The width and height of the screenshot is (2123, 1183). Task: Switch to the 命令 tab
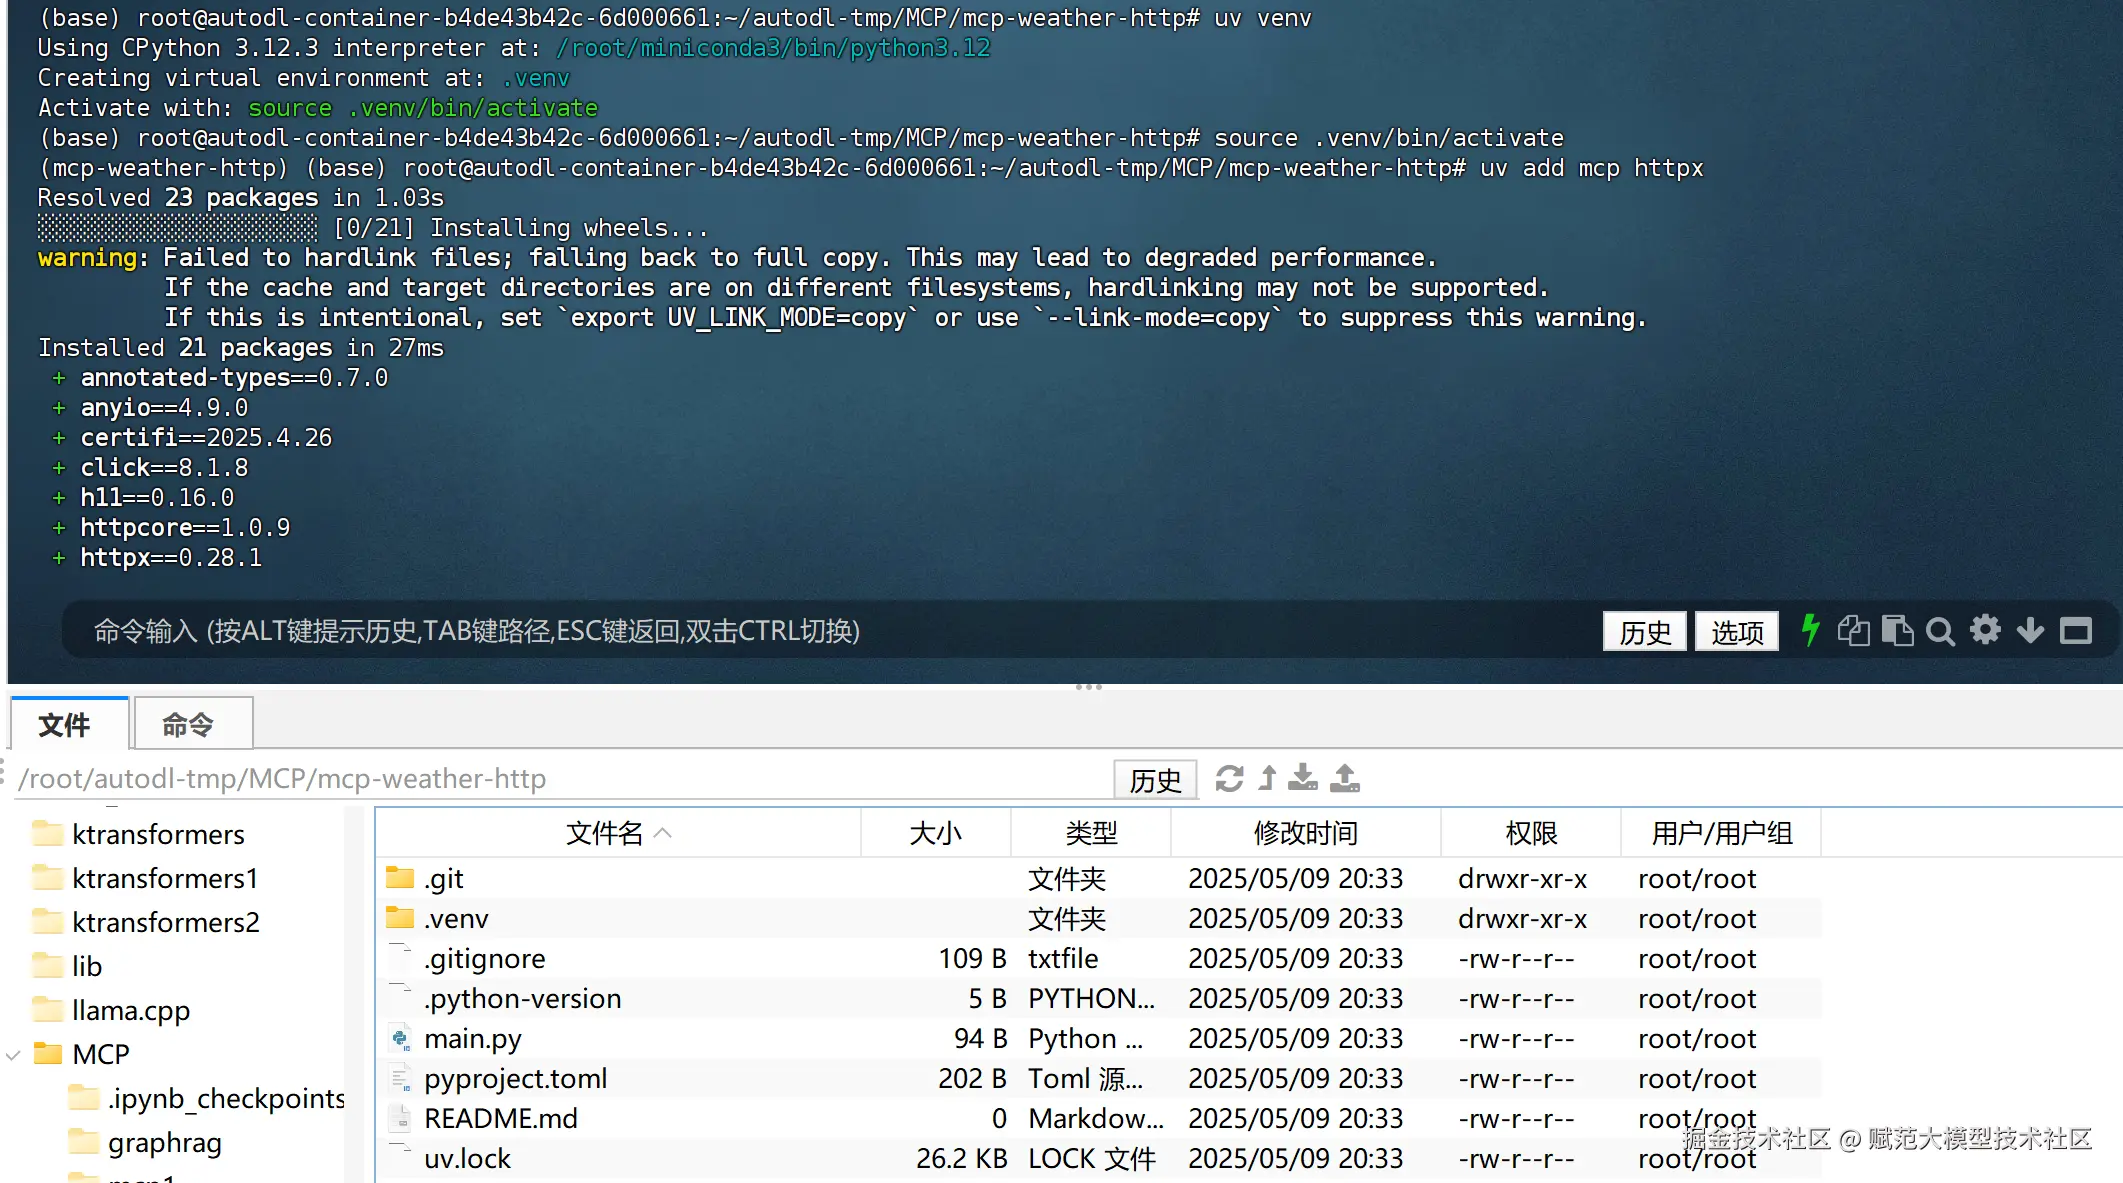[x=189, y=724]
